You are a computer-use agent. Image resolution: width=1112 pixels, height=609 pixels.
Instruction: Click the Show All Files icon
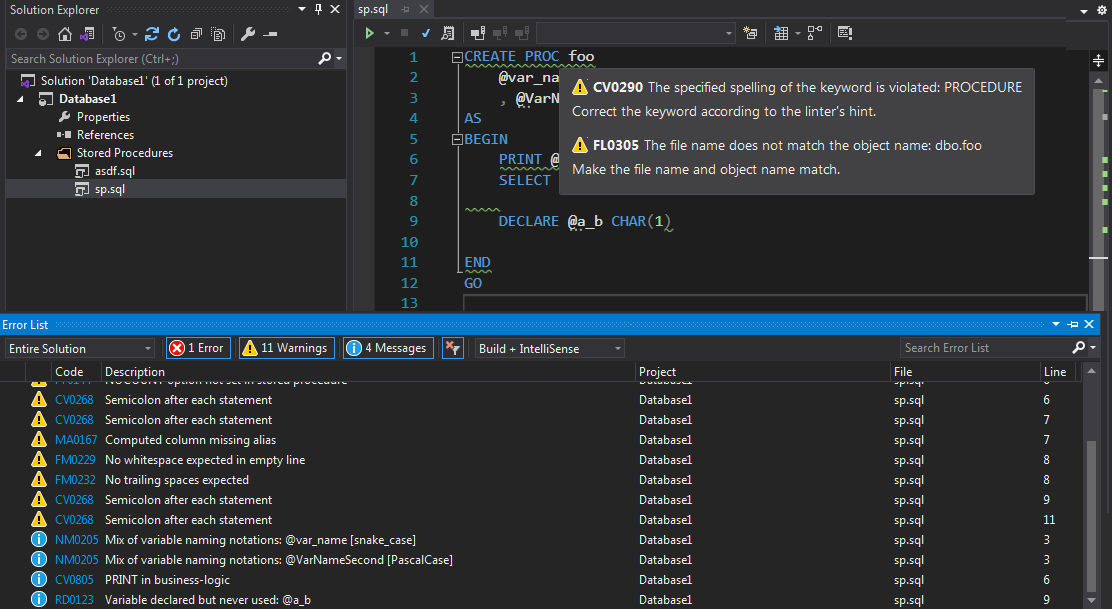[218, 34]
